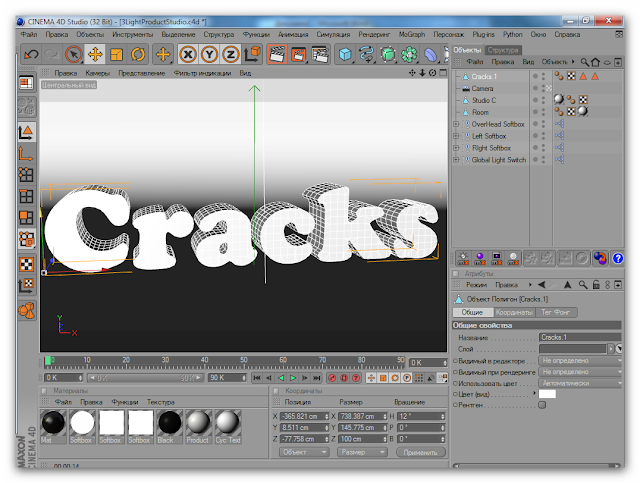Click the Studio C sphere material tag

point(559,100)
